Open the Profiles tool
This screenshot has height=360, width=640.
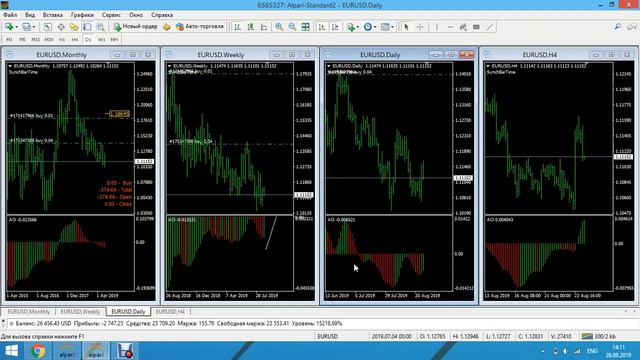point(26,27)
